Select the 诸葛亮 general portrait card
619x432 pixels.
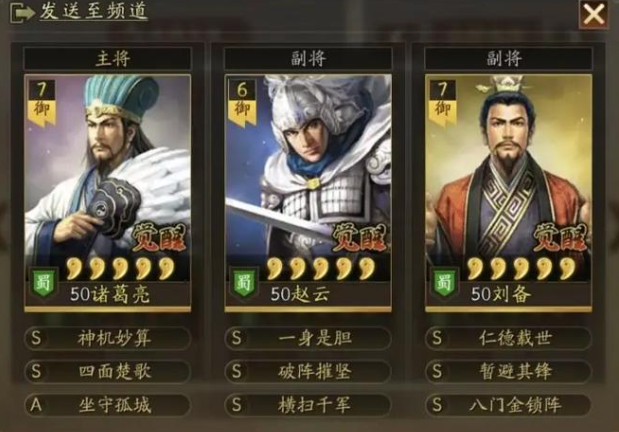click(x=108, y=193)
